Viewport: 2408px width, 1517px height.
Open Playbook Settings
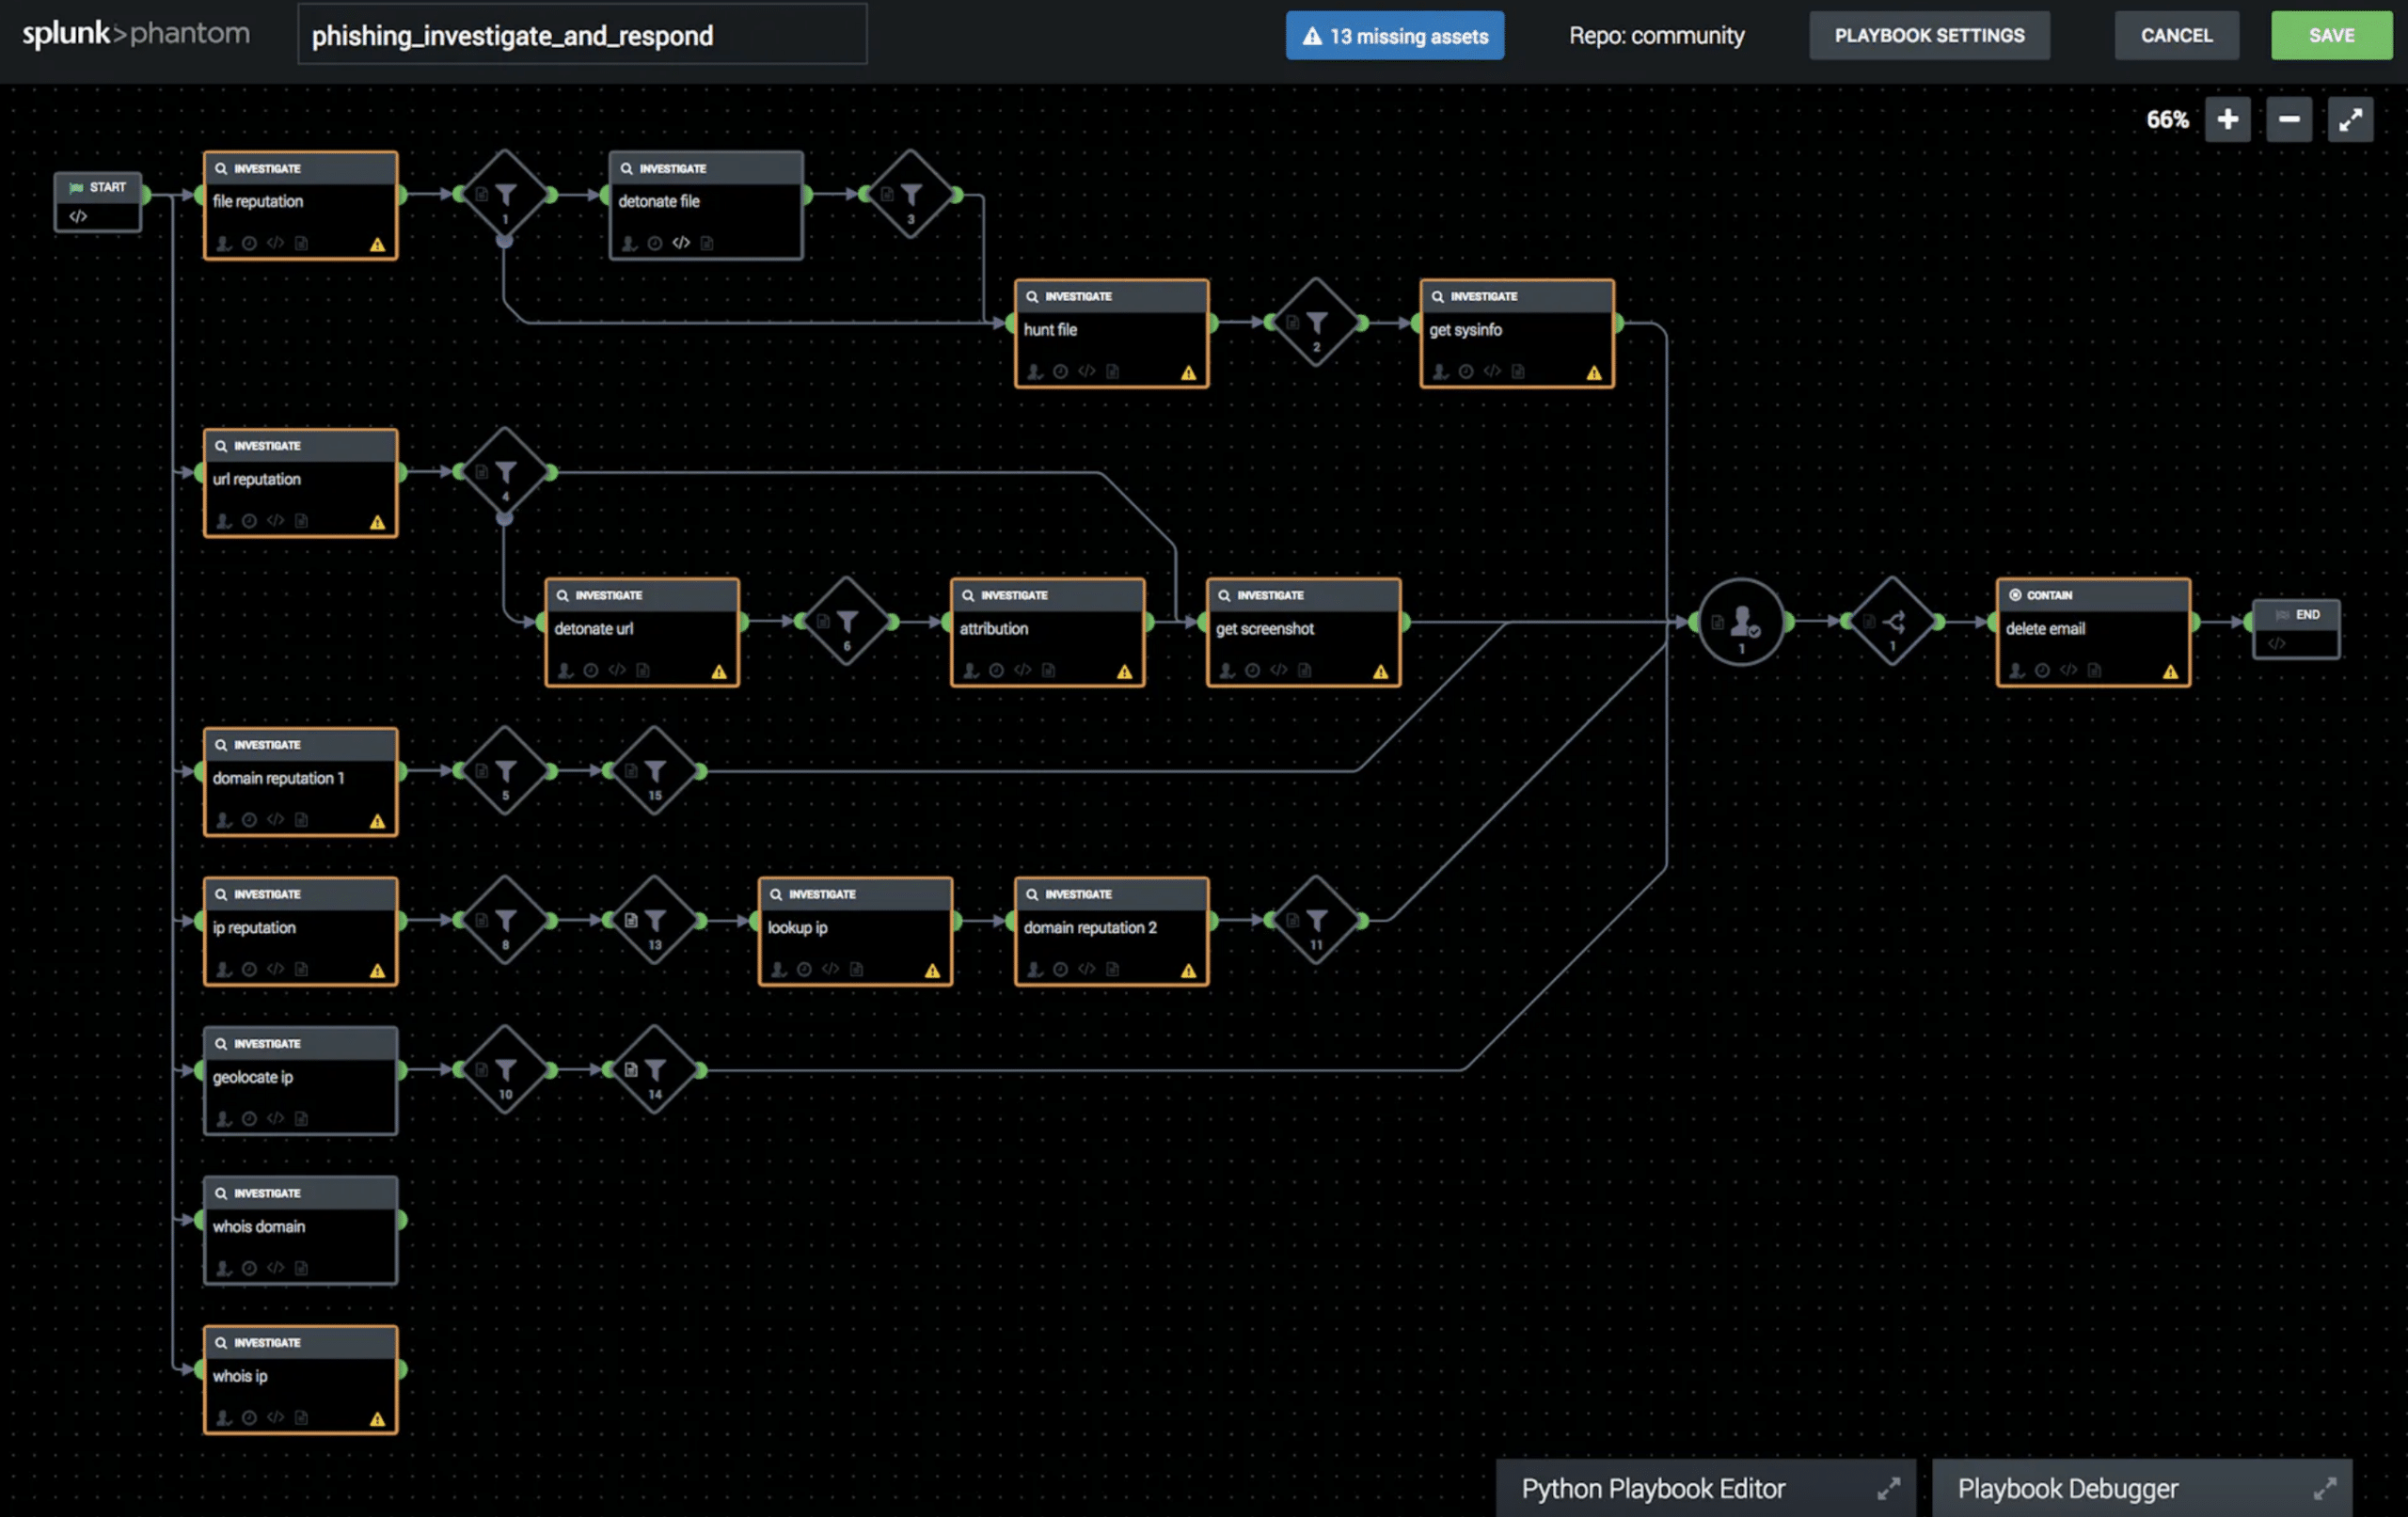tap(1928, 36)
